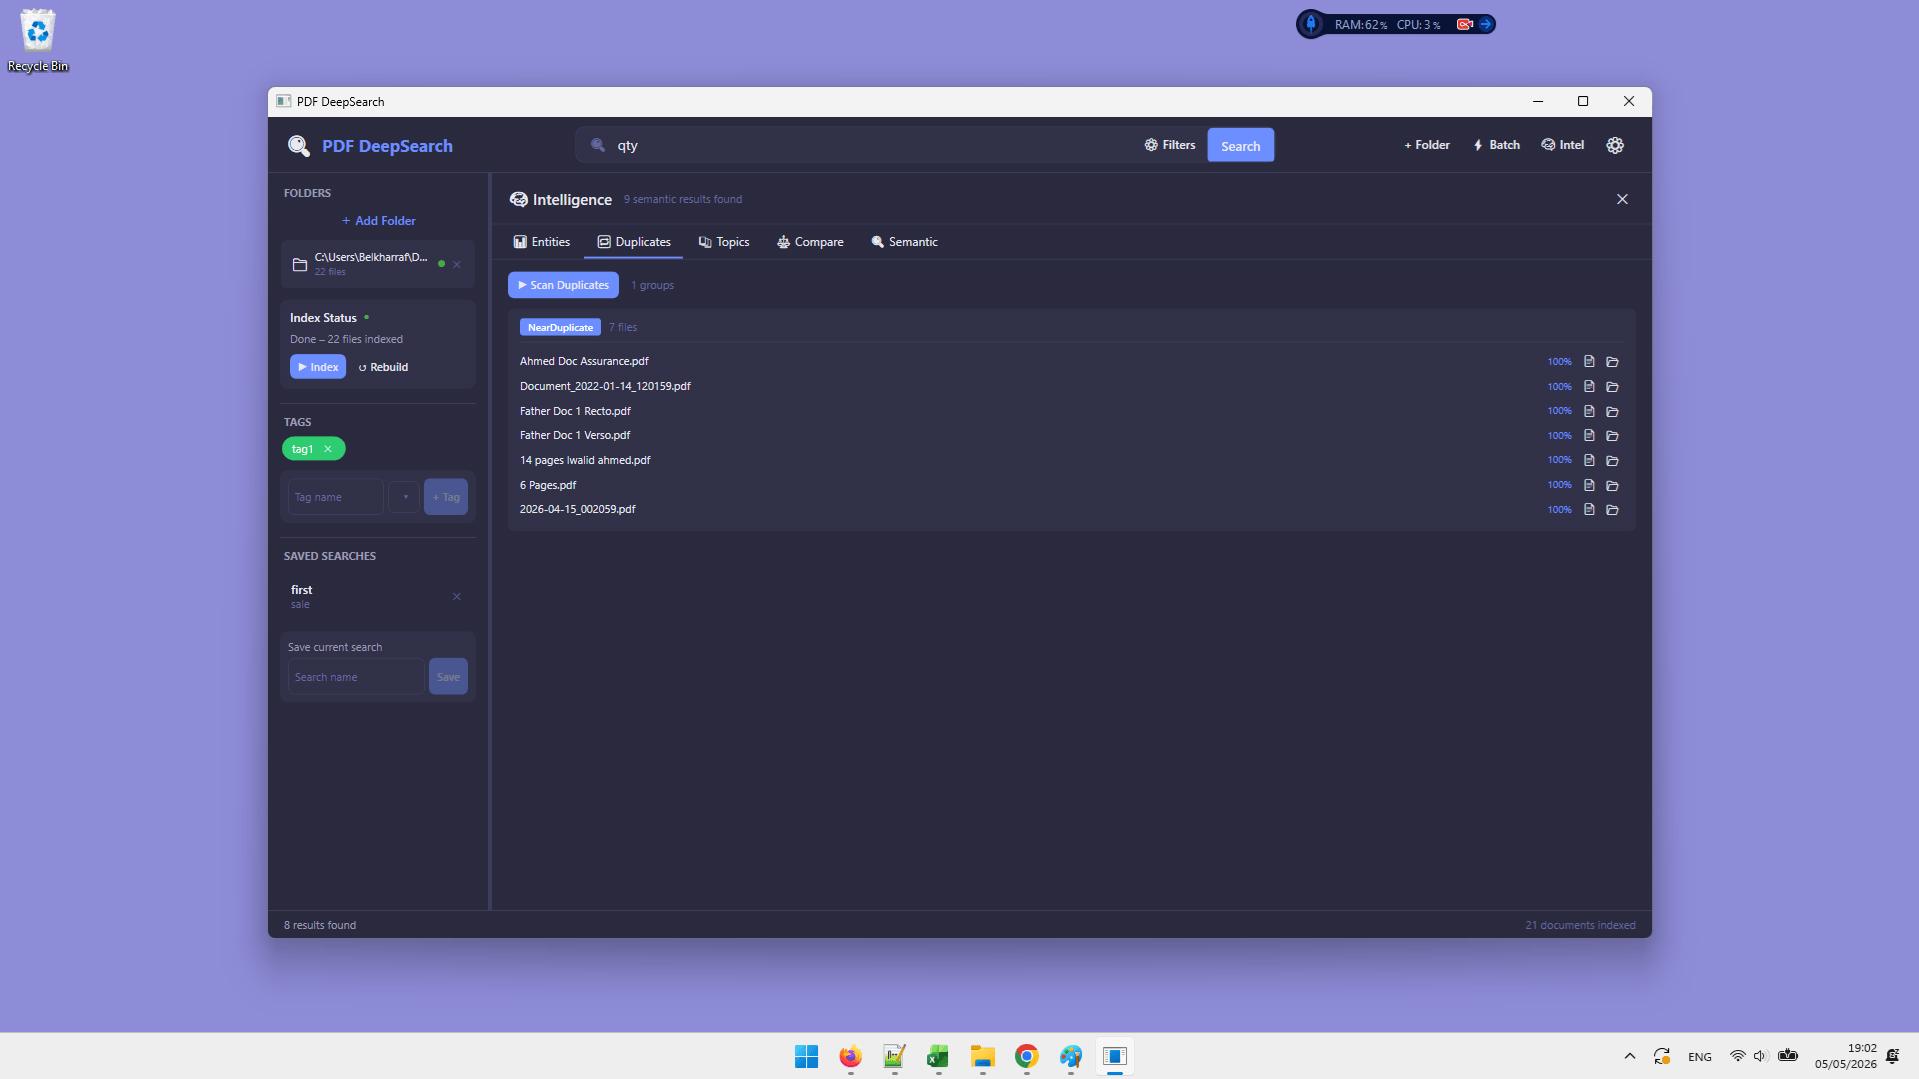Open folder icon for Father Doc 1 Verso.pdf
The width and height of the screenshot is (1919, 1079).
[1612, 436]
